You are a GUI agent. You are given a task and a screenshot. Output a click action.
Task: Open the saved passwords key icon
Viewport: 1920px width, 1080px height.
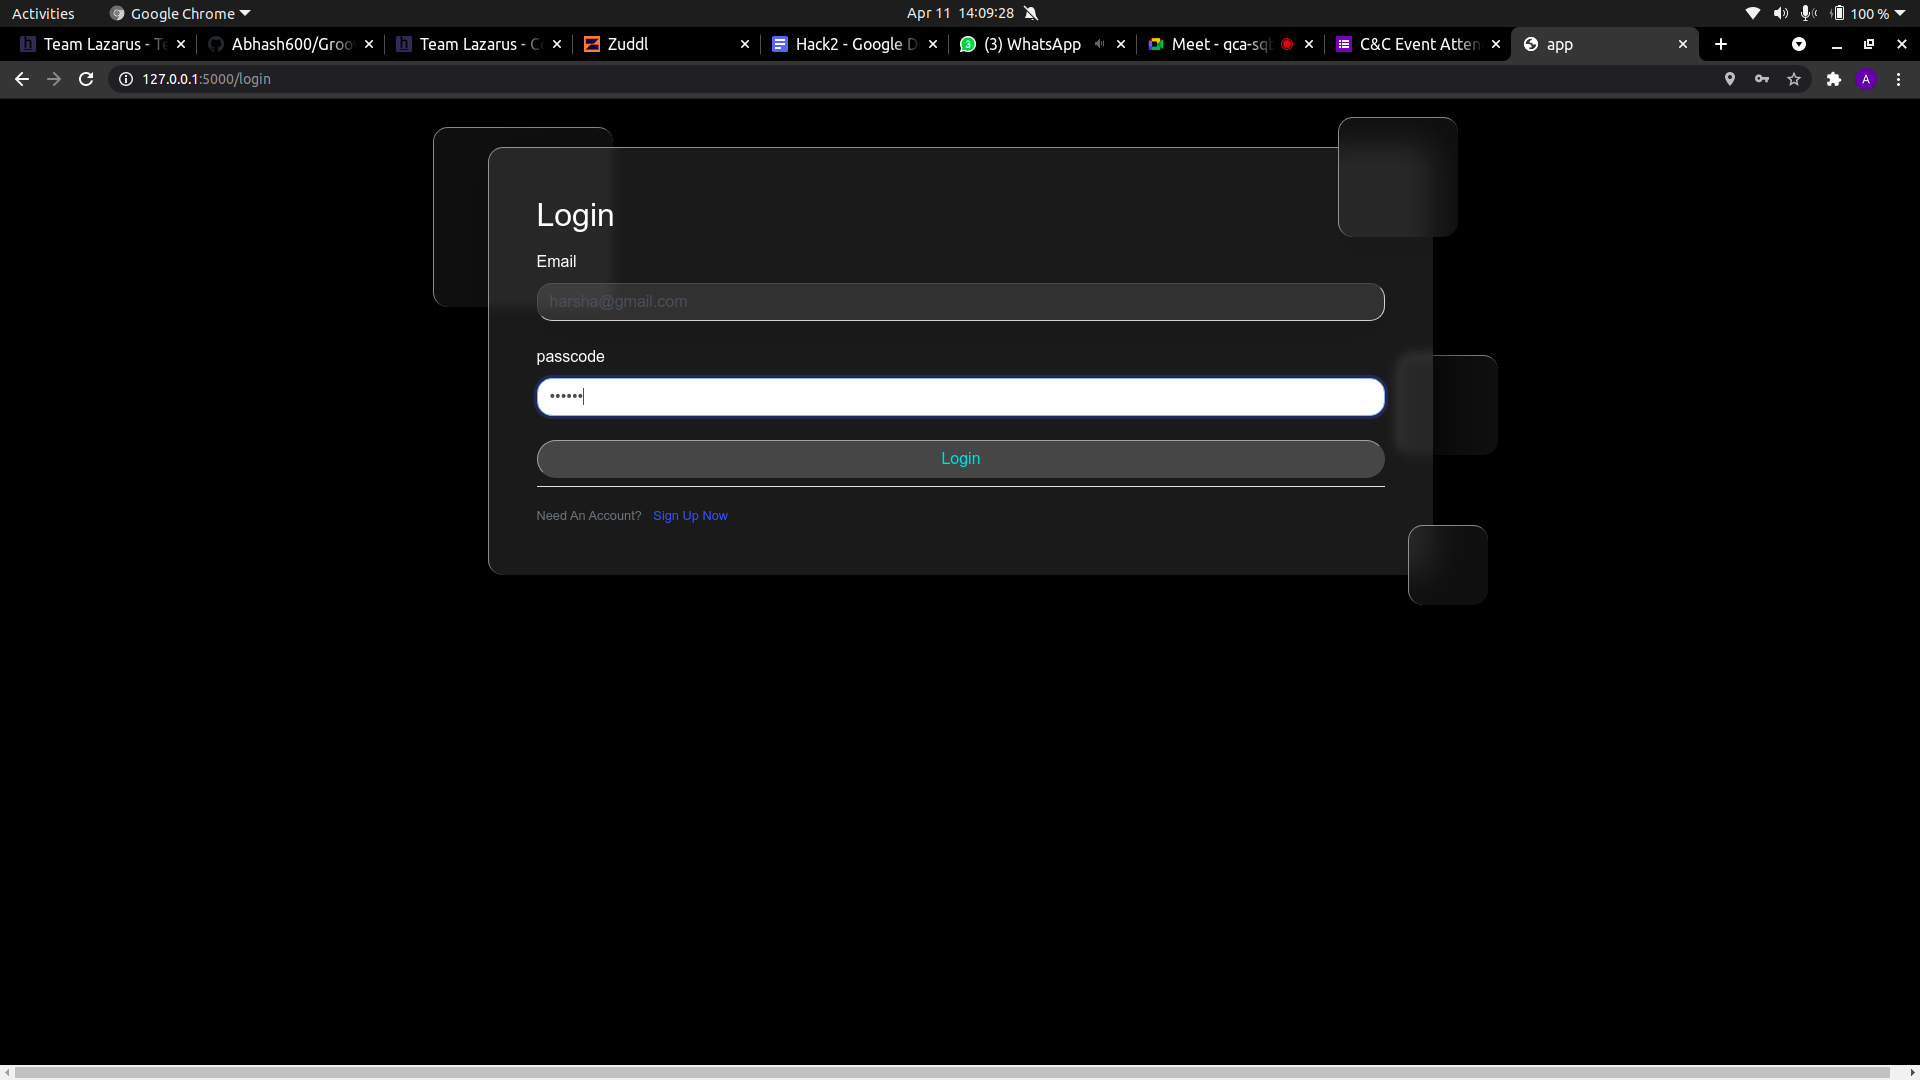click(1762, 79)
